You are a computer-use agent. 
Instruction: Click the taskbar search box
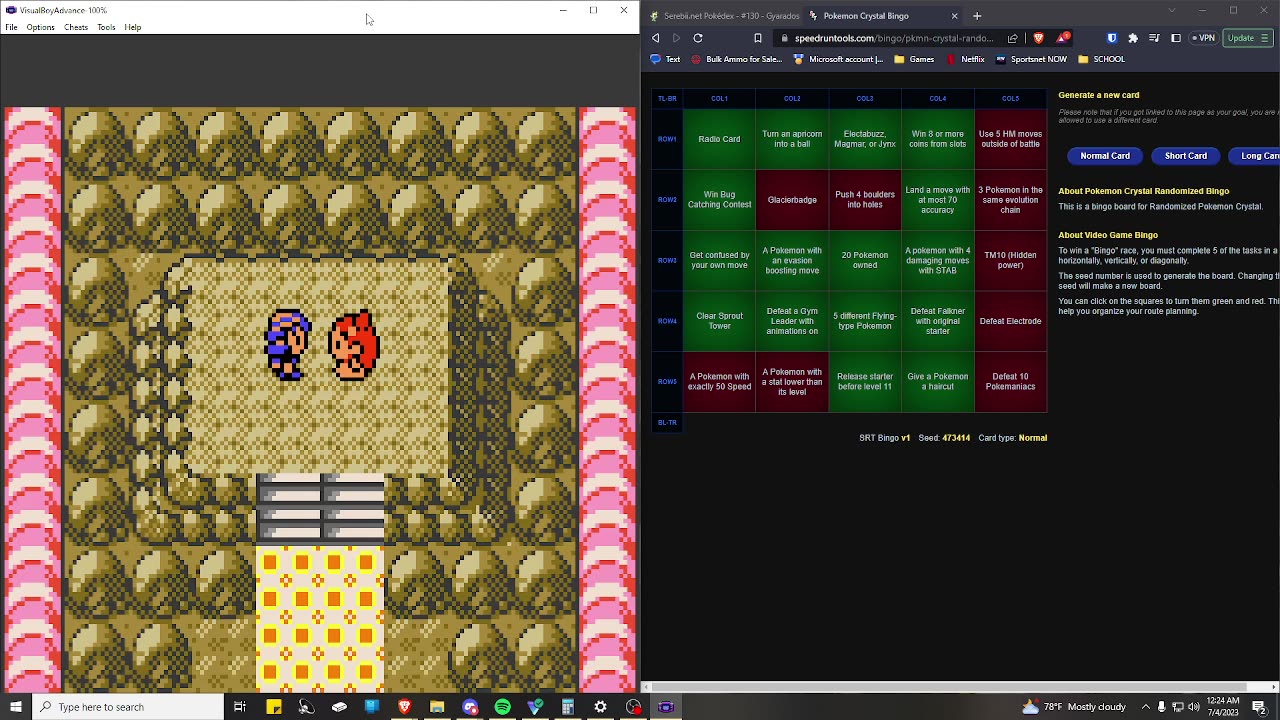[x=127, y=707]
